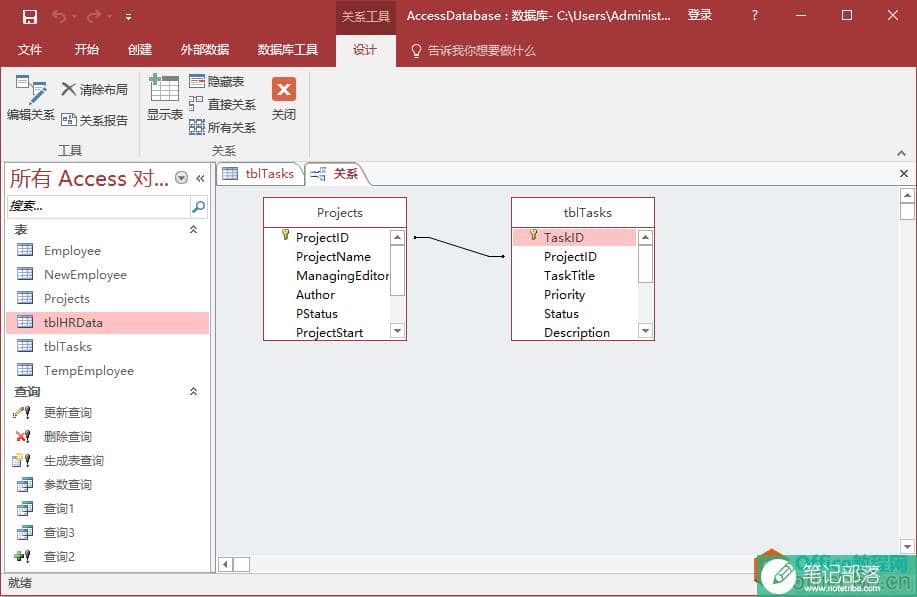Screen dimensions: 917x597
Task: Click the tblTasks box title bar
Action: point(583,213)
